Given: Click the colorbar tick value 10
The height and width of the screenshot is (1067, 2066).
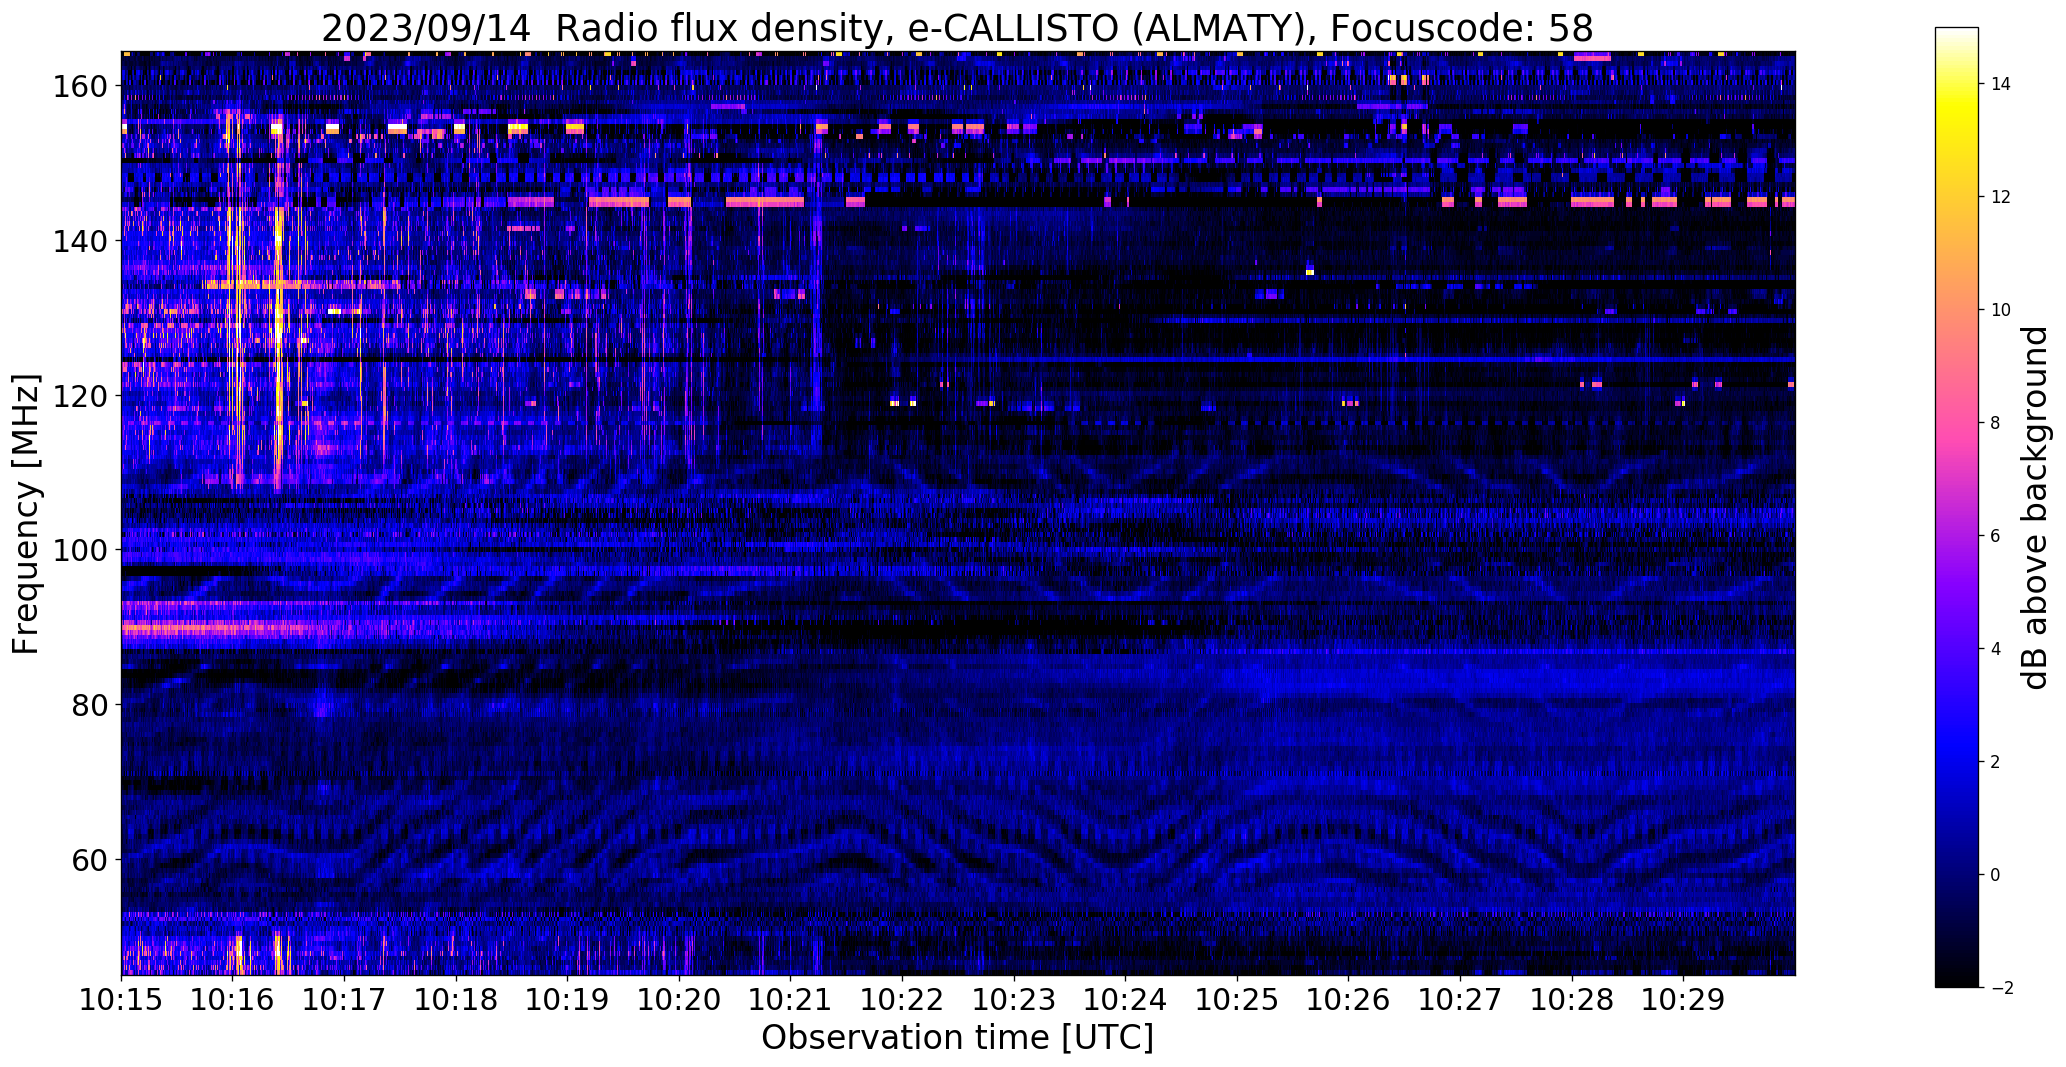Looking at the screenshot, I should click(2001, 310).
